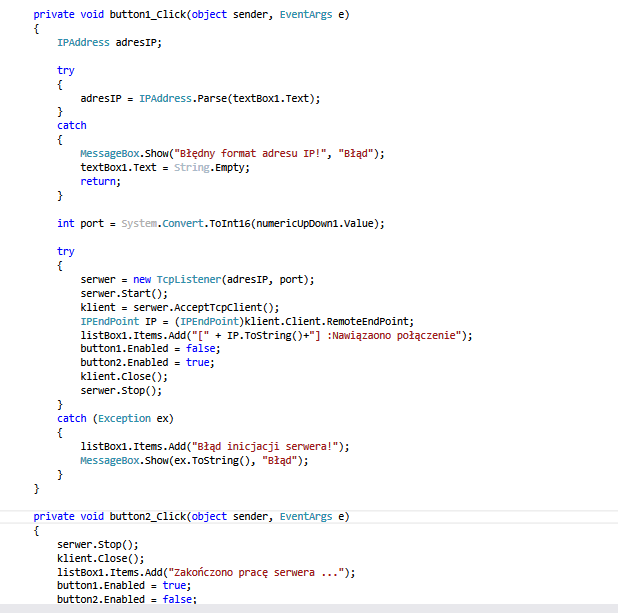Click the 'button1.Enabled = true;' line
This screenshot has height=613, width=618.
tap(124, 586)
